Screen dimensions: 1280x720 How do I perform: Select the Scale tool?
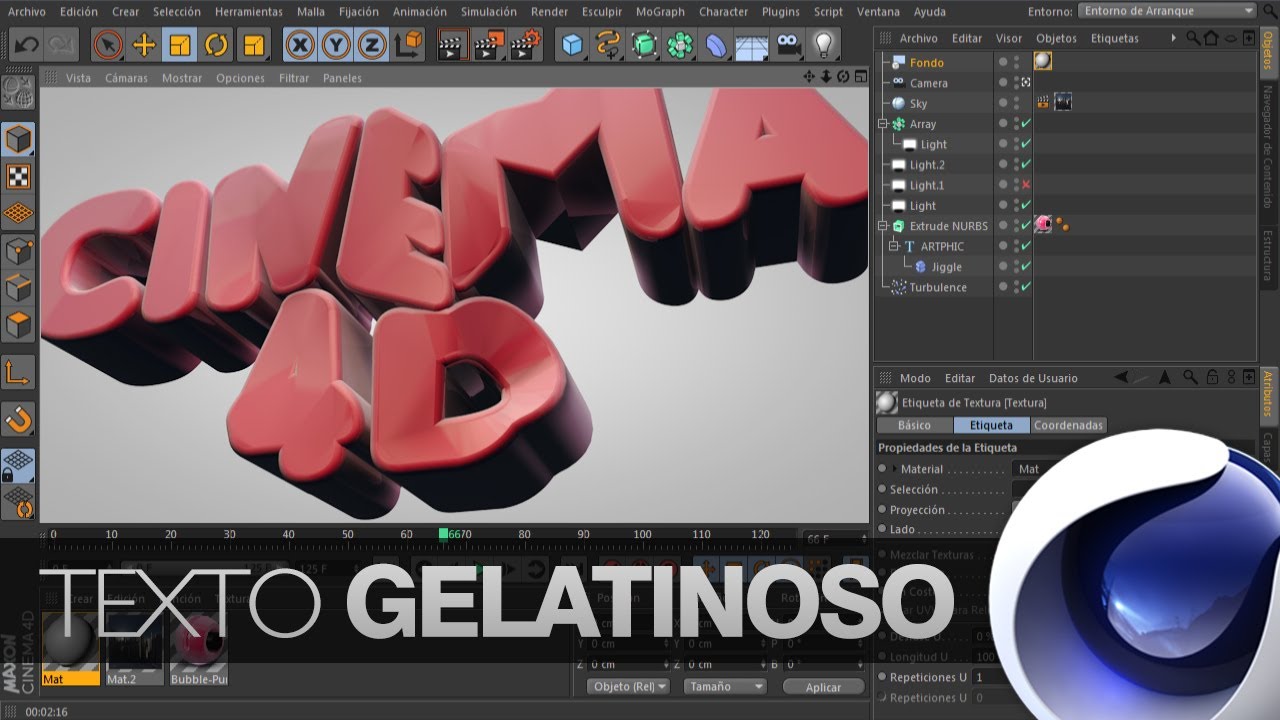180,45
